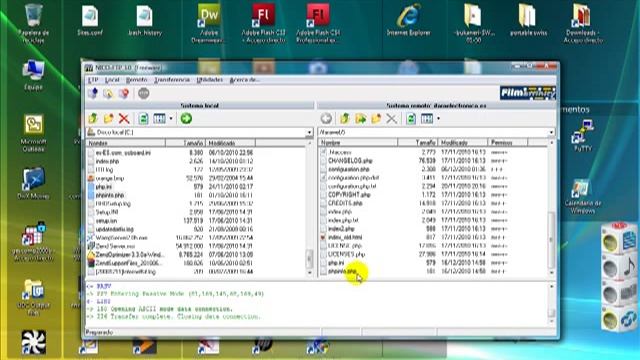Viewport: 640px width, 360px height.
Task: Create new folder in local system toolbar
Action: click(109, 119)
